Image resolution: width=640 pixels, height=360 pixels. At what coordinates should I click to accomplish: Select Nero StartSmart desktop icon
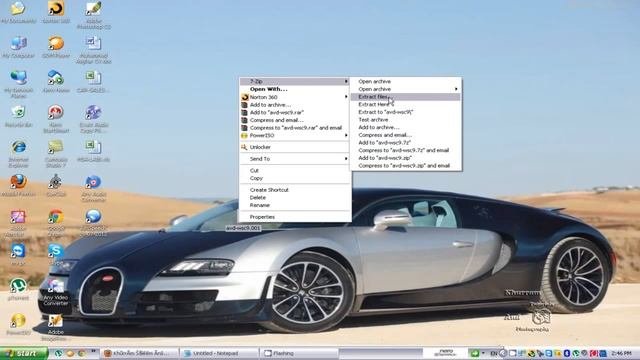pos(56,119)
